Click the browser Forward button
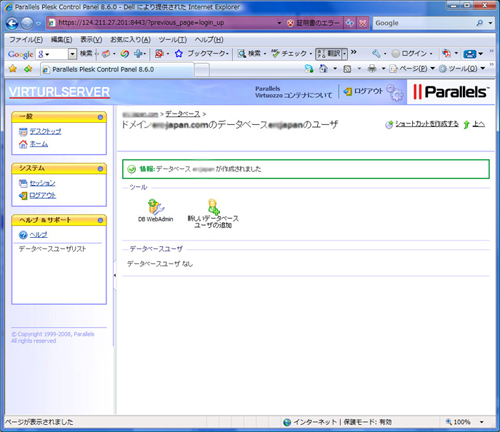 pos(27,23)
